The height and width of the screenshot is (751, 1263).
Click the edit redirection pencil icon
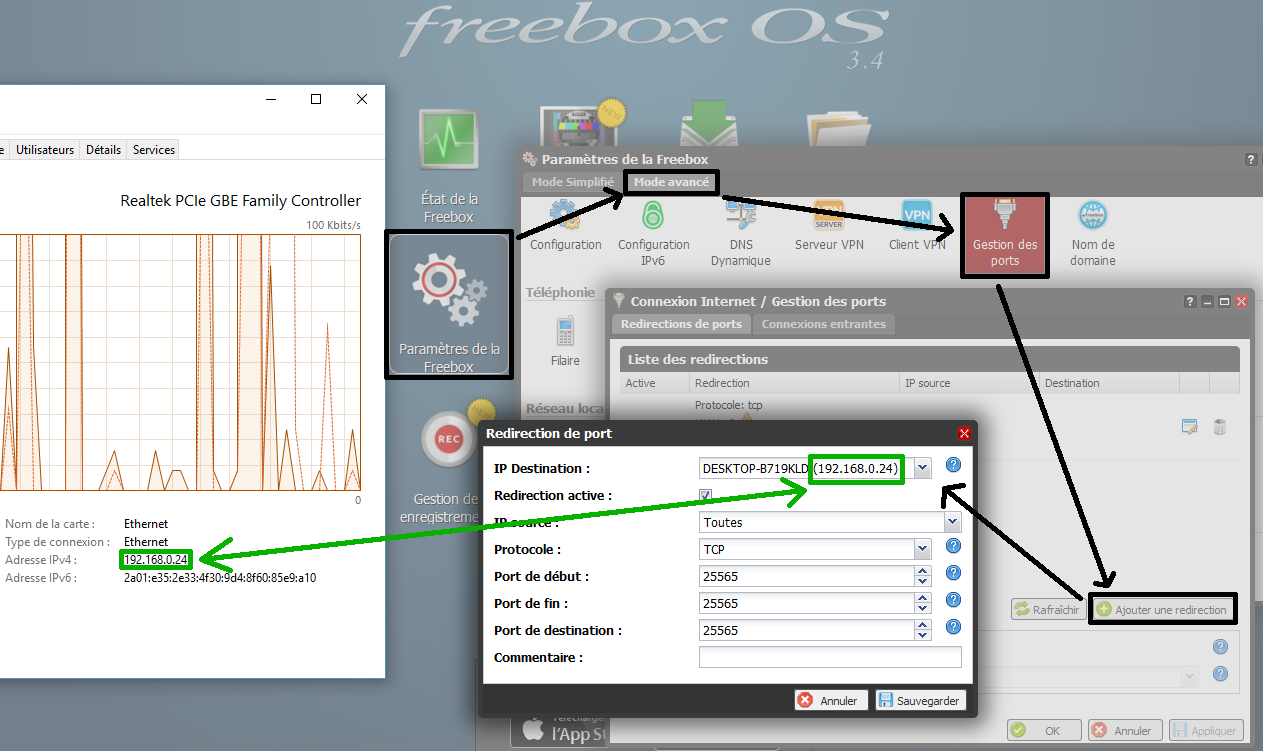[1189, 427]
